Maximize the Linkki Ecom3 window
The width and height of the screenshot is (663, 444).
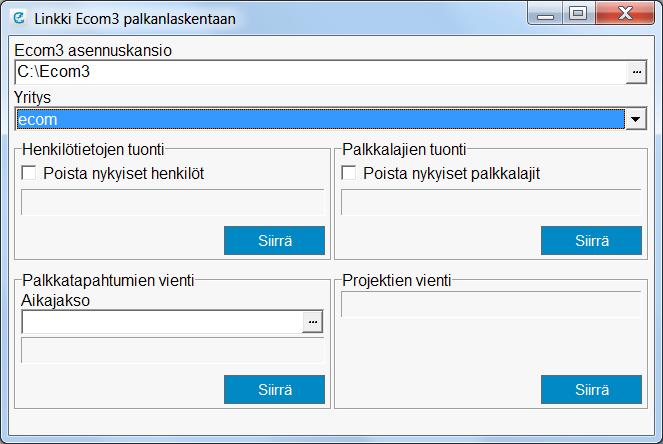pos(578,14)
